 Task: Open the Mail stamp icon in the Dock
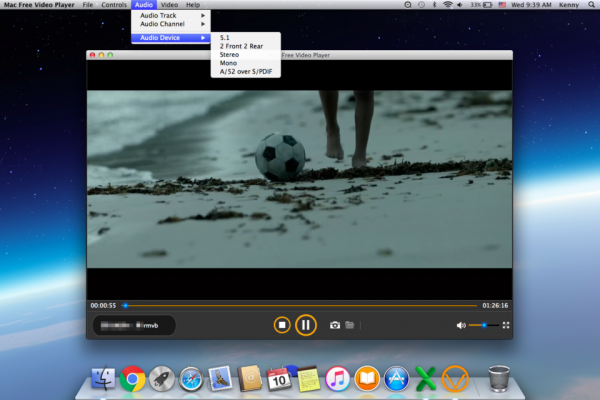click(220, 378)
